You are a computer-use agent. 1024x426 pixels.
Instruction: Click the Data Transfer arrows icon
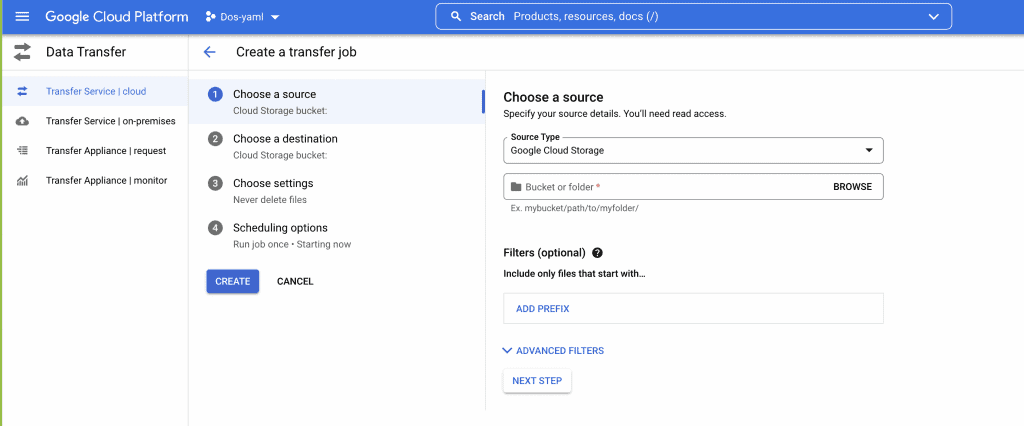tap(22, 52)
